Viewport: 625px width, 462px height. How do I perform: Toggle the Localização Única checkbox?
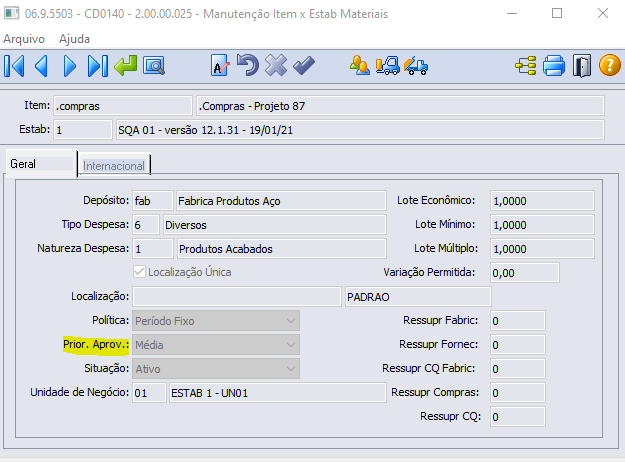pos(139,272)
